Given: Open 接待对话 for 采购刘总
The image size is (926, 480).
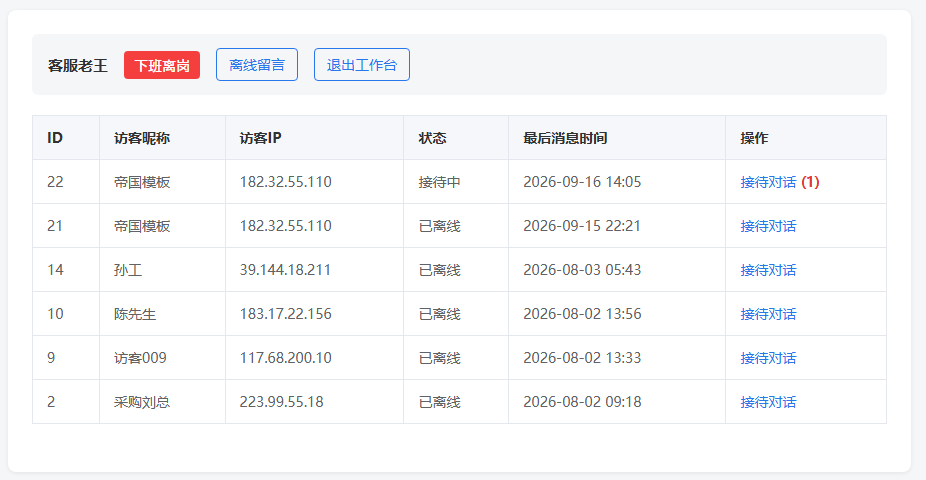Looking at the screenshot, I should pyautogui.click(x=768, y=402).
